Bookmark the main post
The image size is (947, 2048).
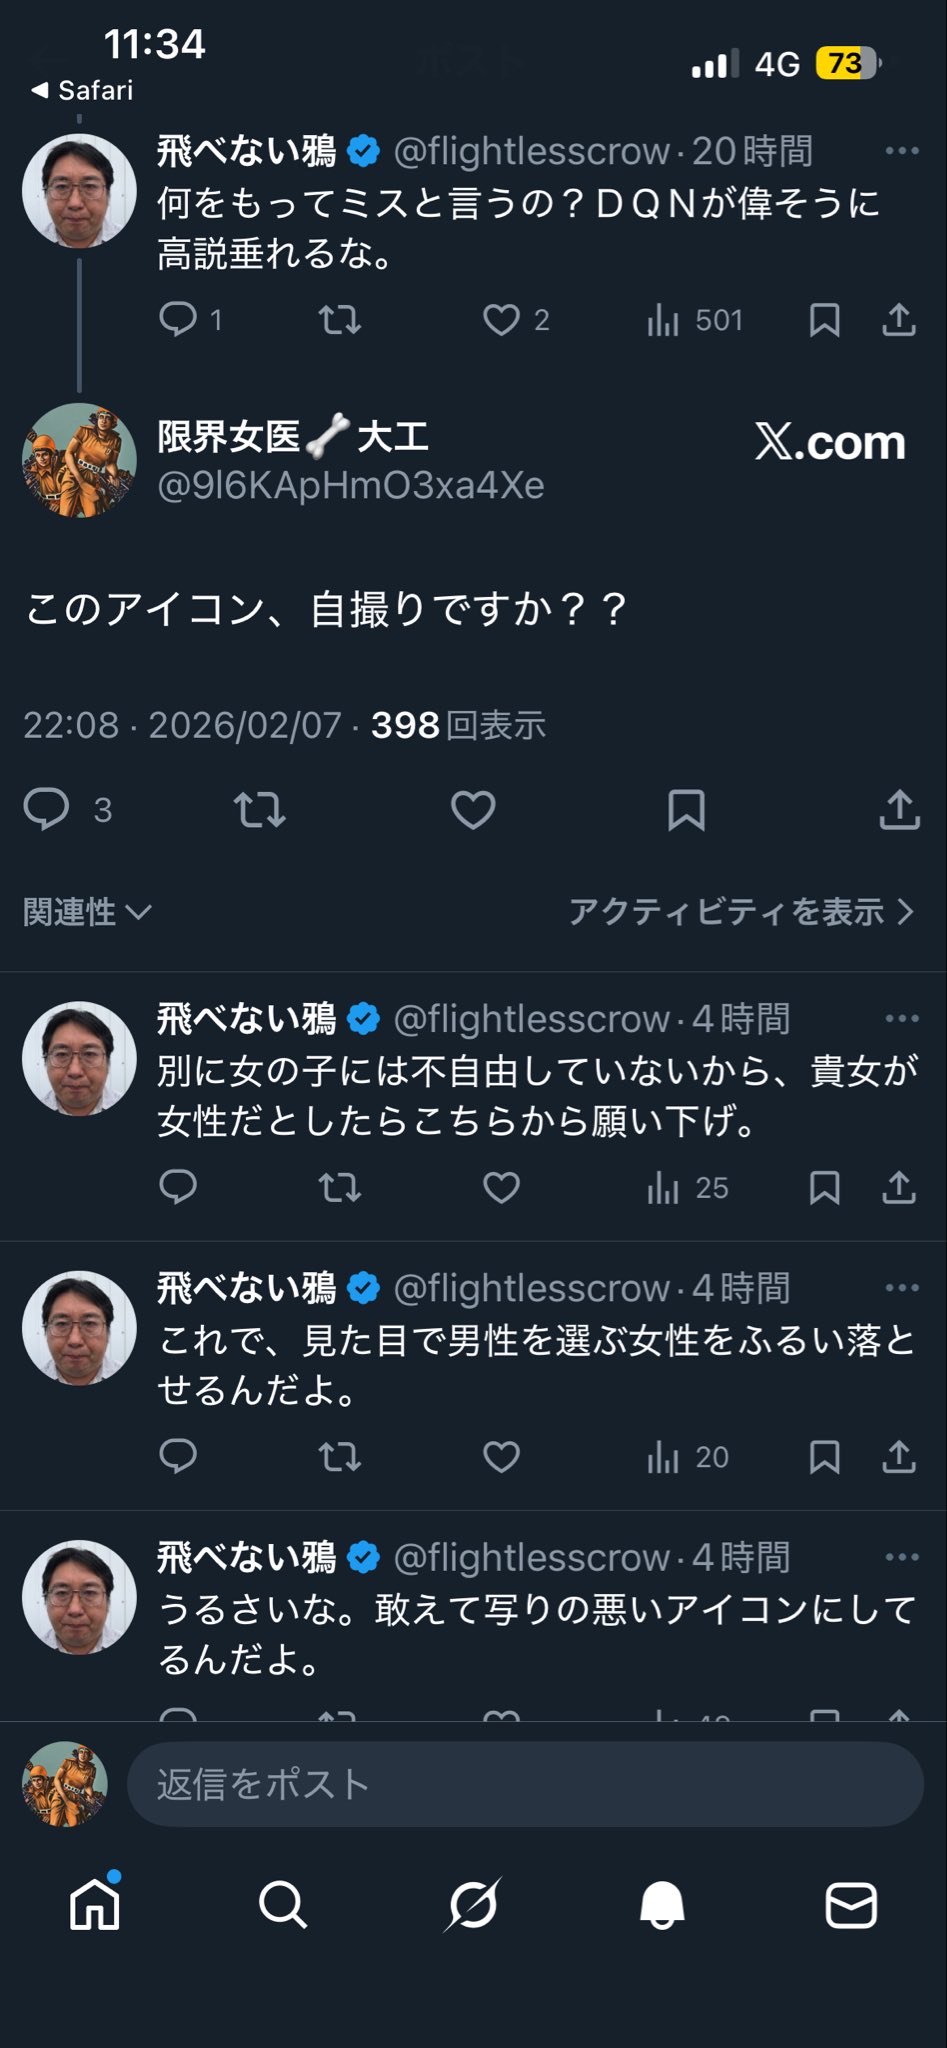point(686,810)
